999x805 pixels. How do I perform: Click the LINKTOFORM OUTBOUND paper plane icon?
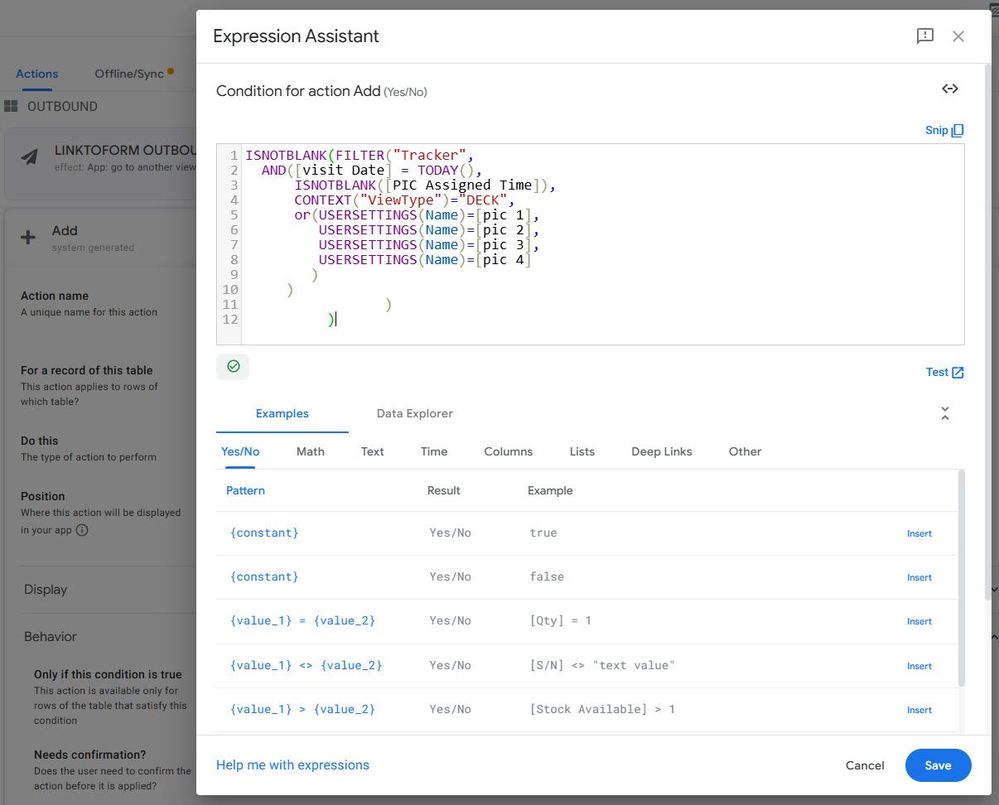(29, 157)
